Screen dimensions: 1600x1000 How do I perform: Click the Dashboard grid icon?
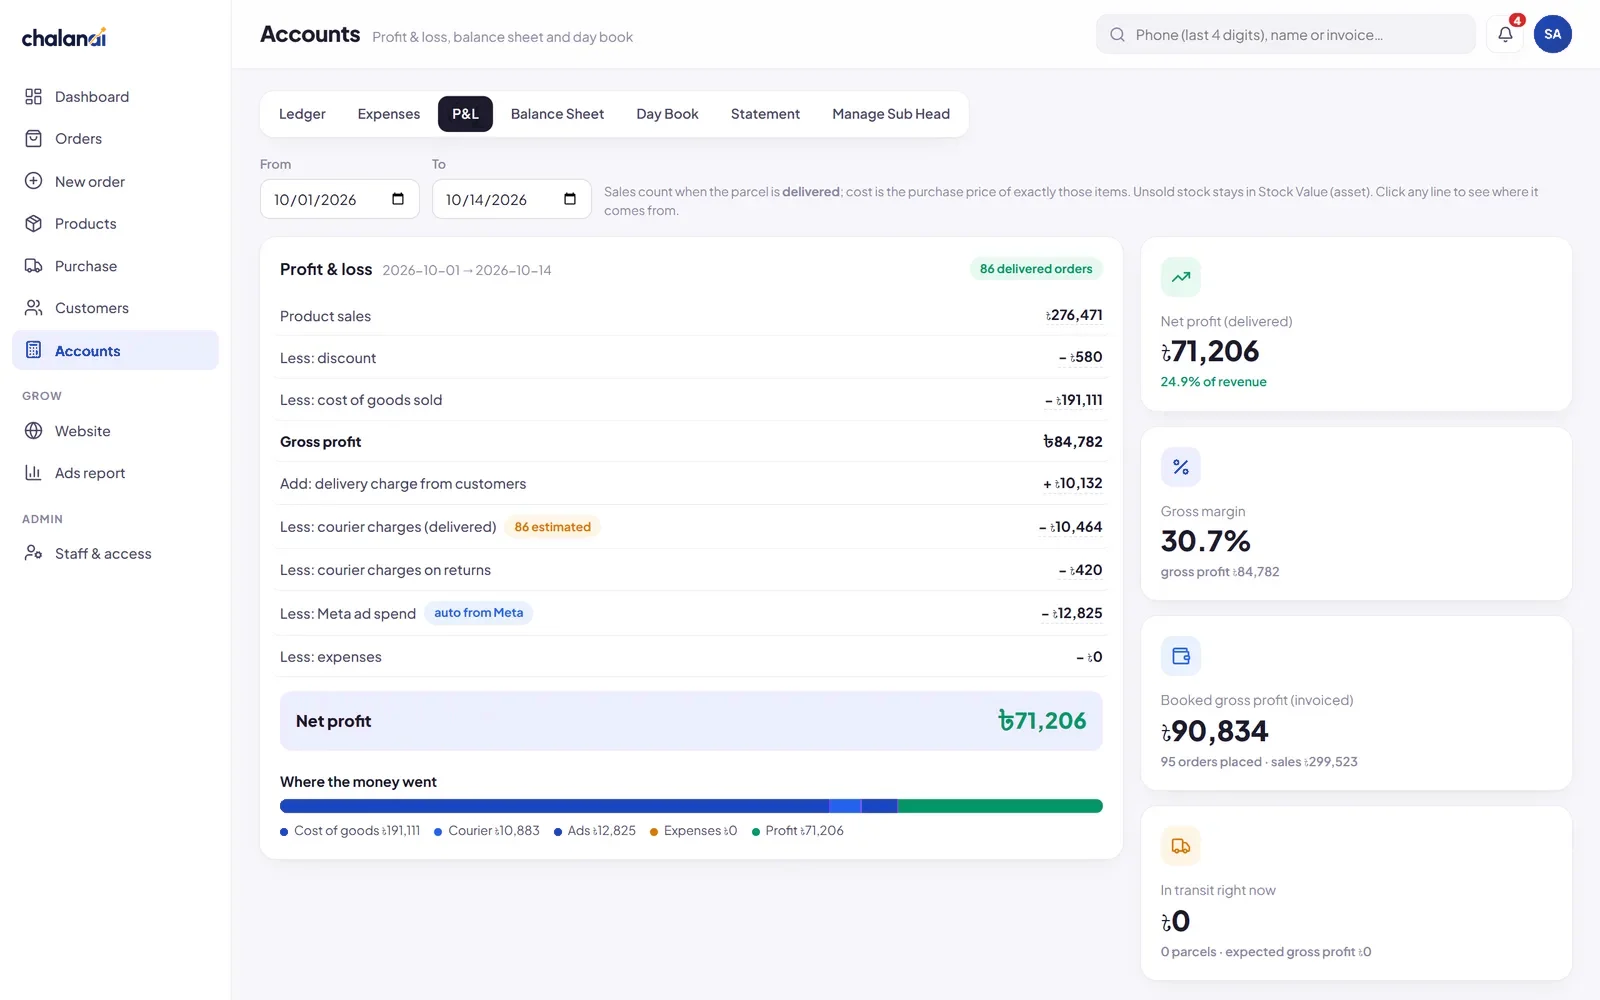[x=34, y=97]
